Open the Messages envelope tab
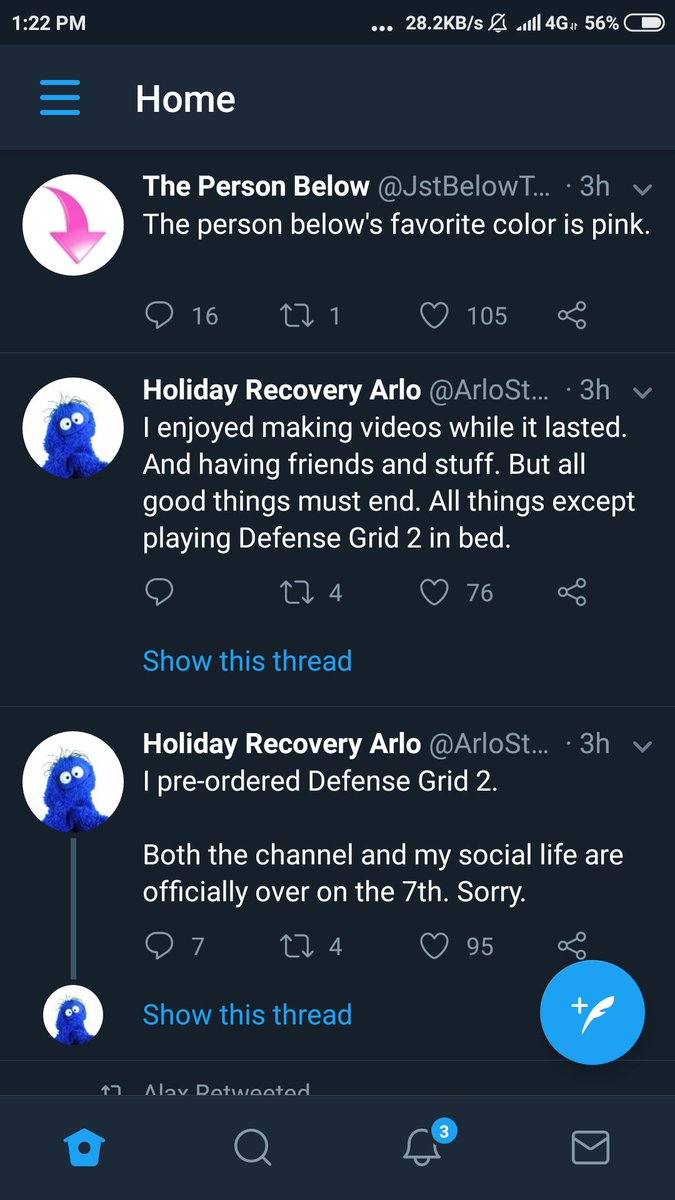 point(590,1147)
